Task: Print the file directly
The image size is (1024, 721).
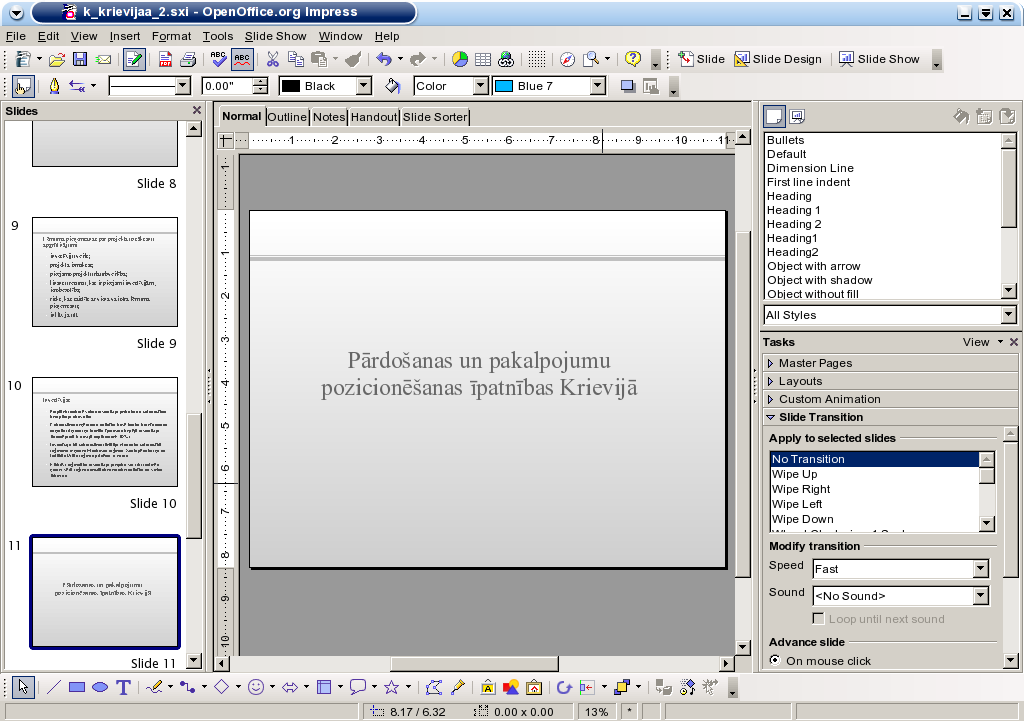Action: 188,59
